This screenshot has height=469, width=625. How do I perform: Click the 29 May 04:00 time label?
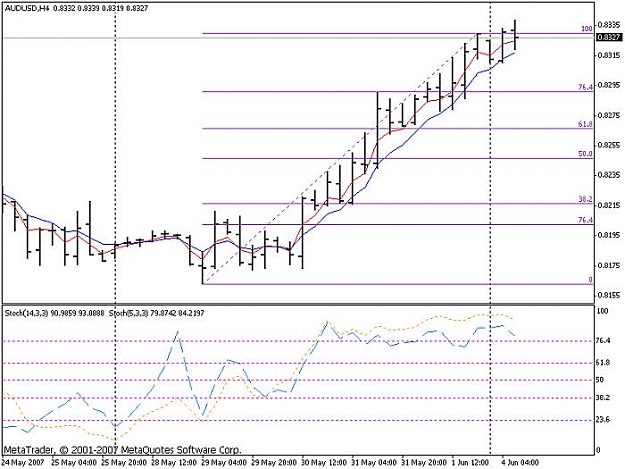(x=224, y=463)
